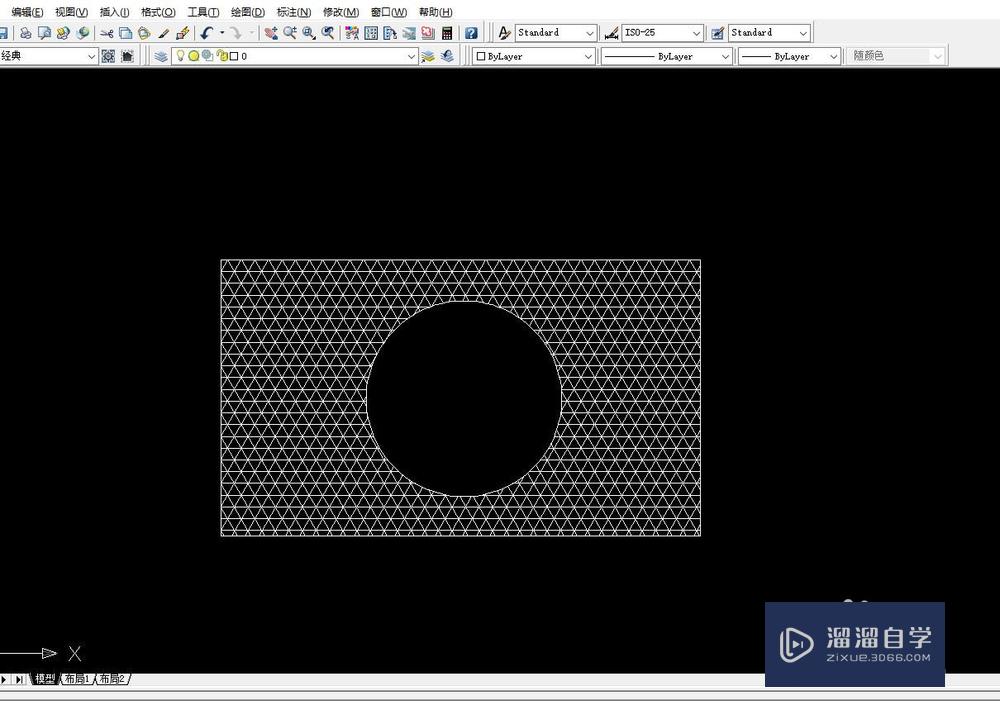The width and height of the screenshot is (1000, 705).
Task: Expand the 经典 workspace dropdown
Action: [91, 57]
